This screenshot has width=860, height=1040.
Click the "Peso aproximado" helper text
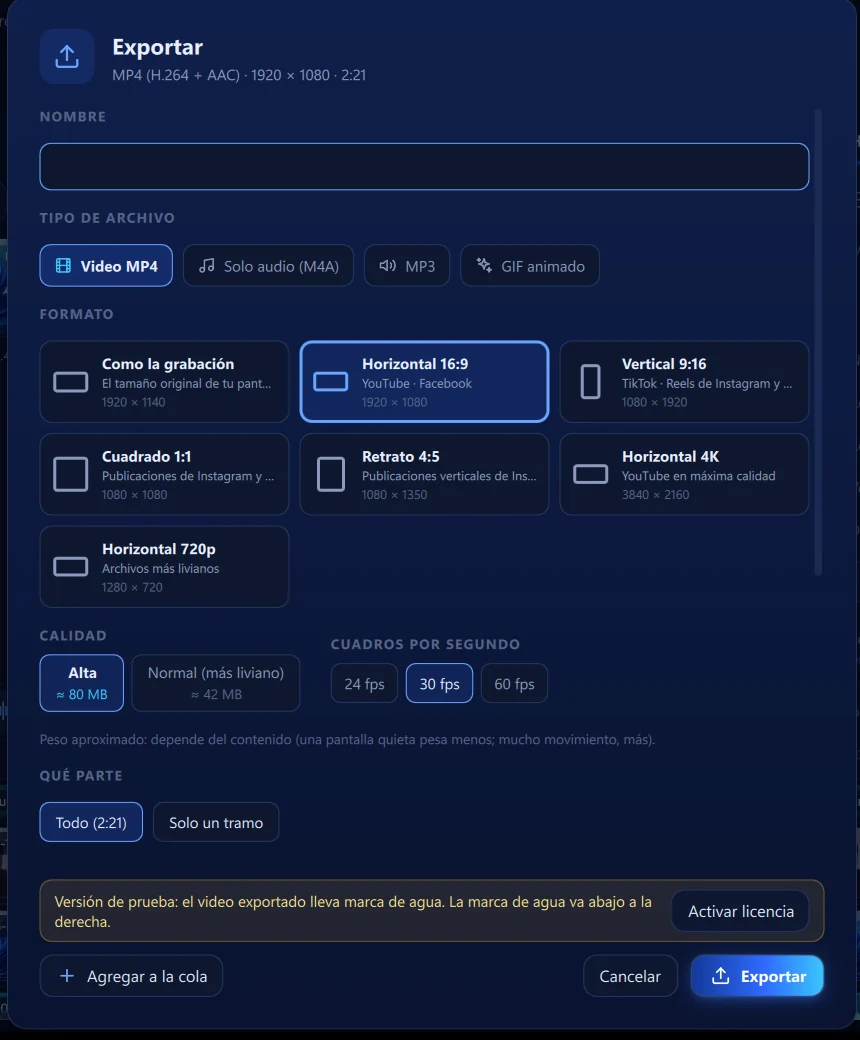(347, 740)
